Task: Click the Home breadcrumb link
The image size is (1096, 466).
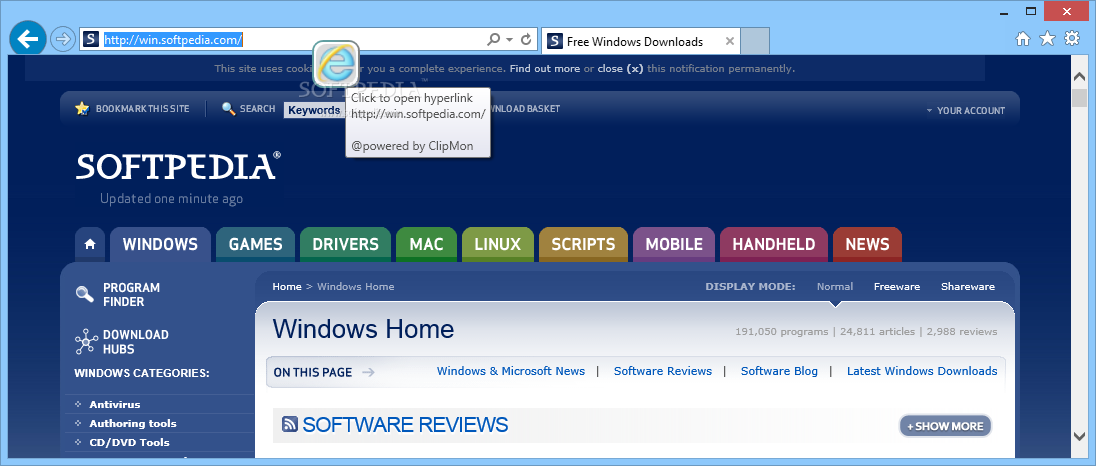Action: coord(287,286)
